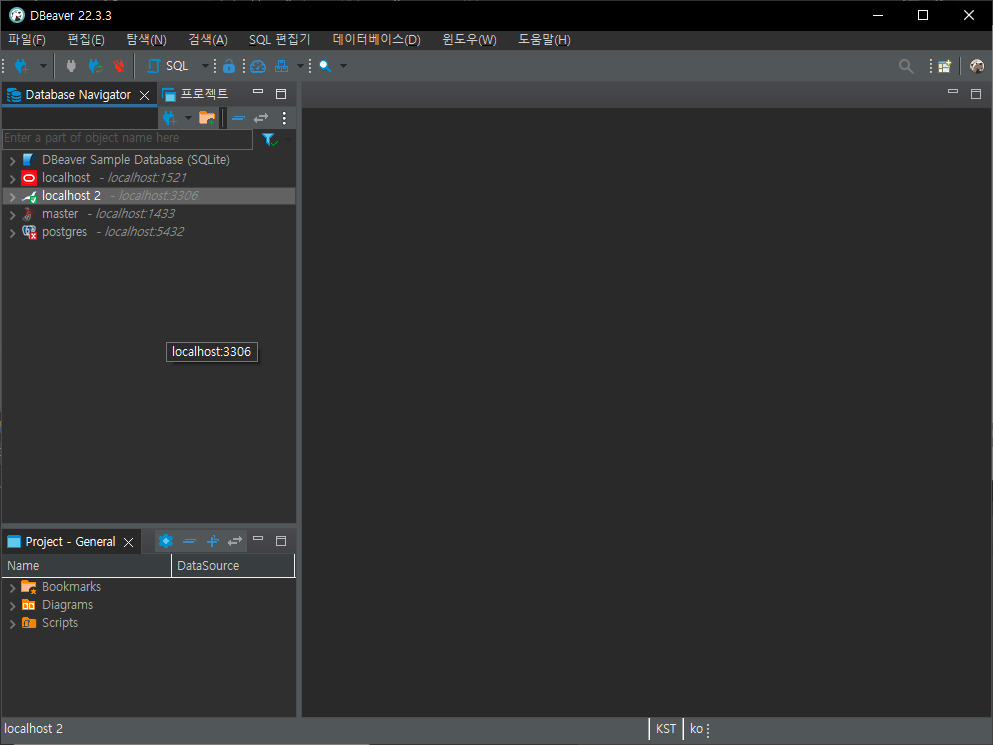Screen dimensions: 993x745
Task: Expand the master connection node
Action: [12, 215]
